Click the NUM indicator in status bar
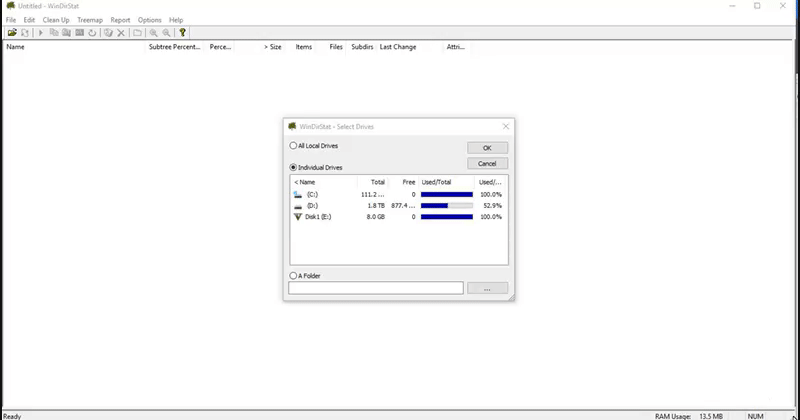 (755, 416)
